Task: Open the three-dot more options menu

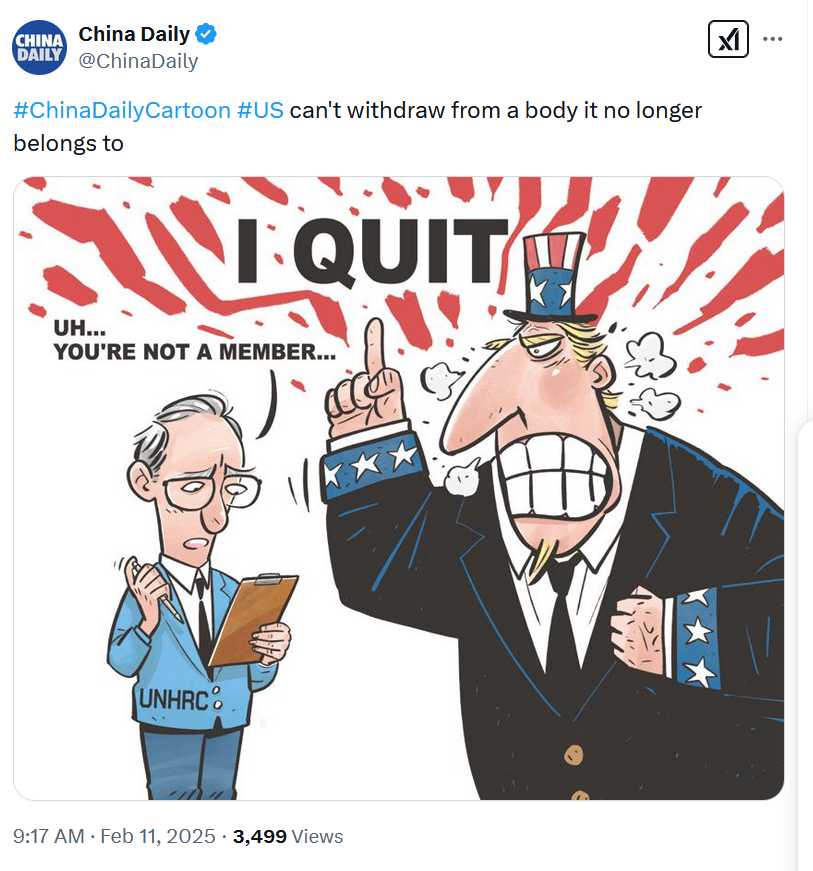Action: coord(772,39)
